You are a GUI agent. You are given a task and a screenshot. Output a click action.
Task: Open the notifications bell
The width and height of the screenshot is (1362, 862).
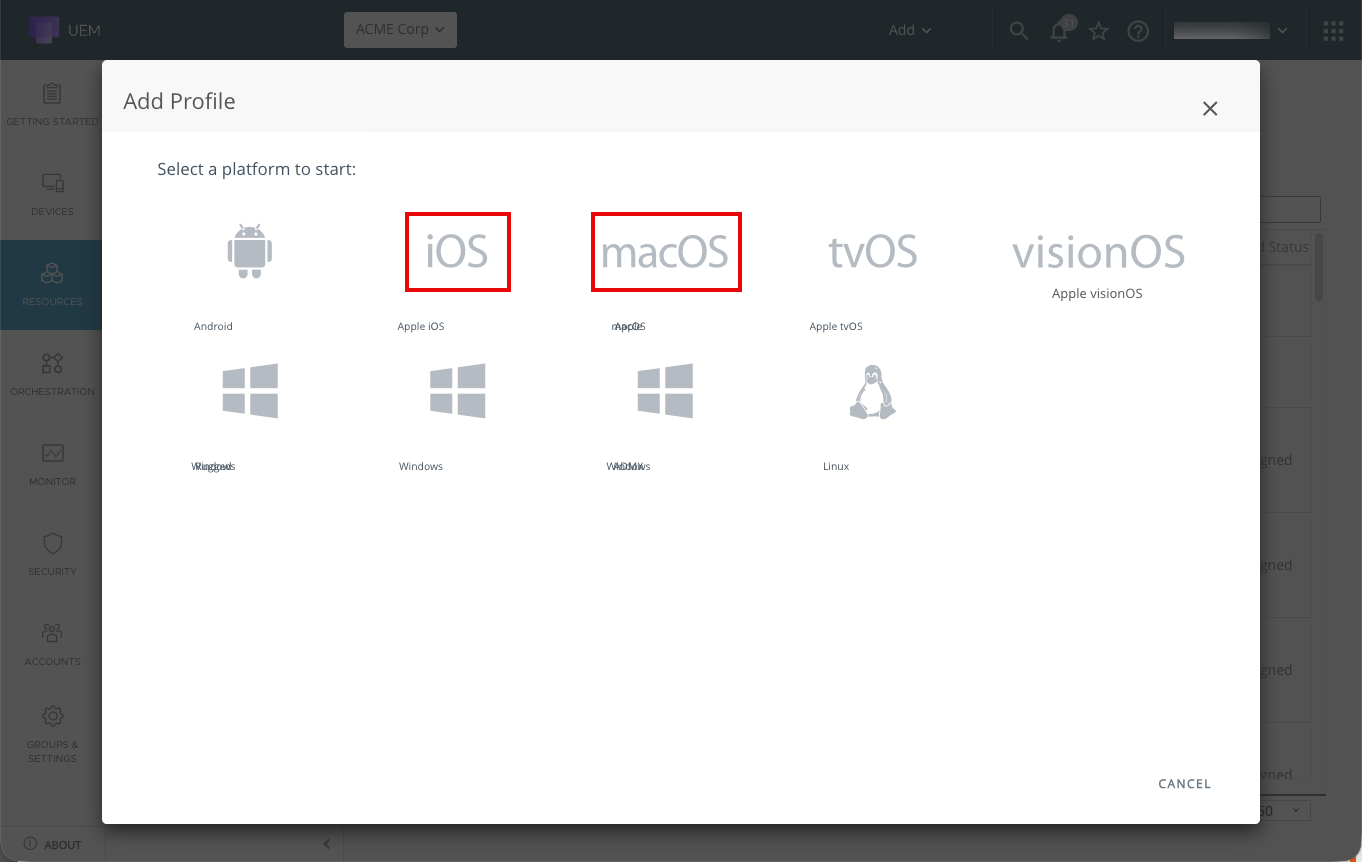click(1059, 31)
